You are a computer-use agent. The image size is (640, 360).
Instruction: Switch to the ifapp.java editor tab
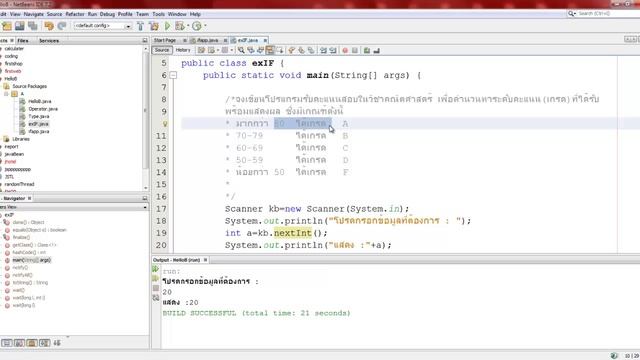207,40
